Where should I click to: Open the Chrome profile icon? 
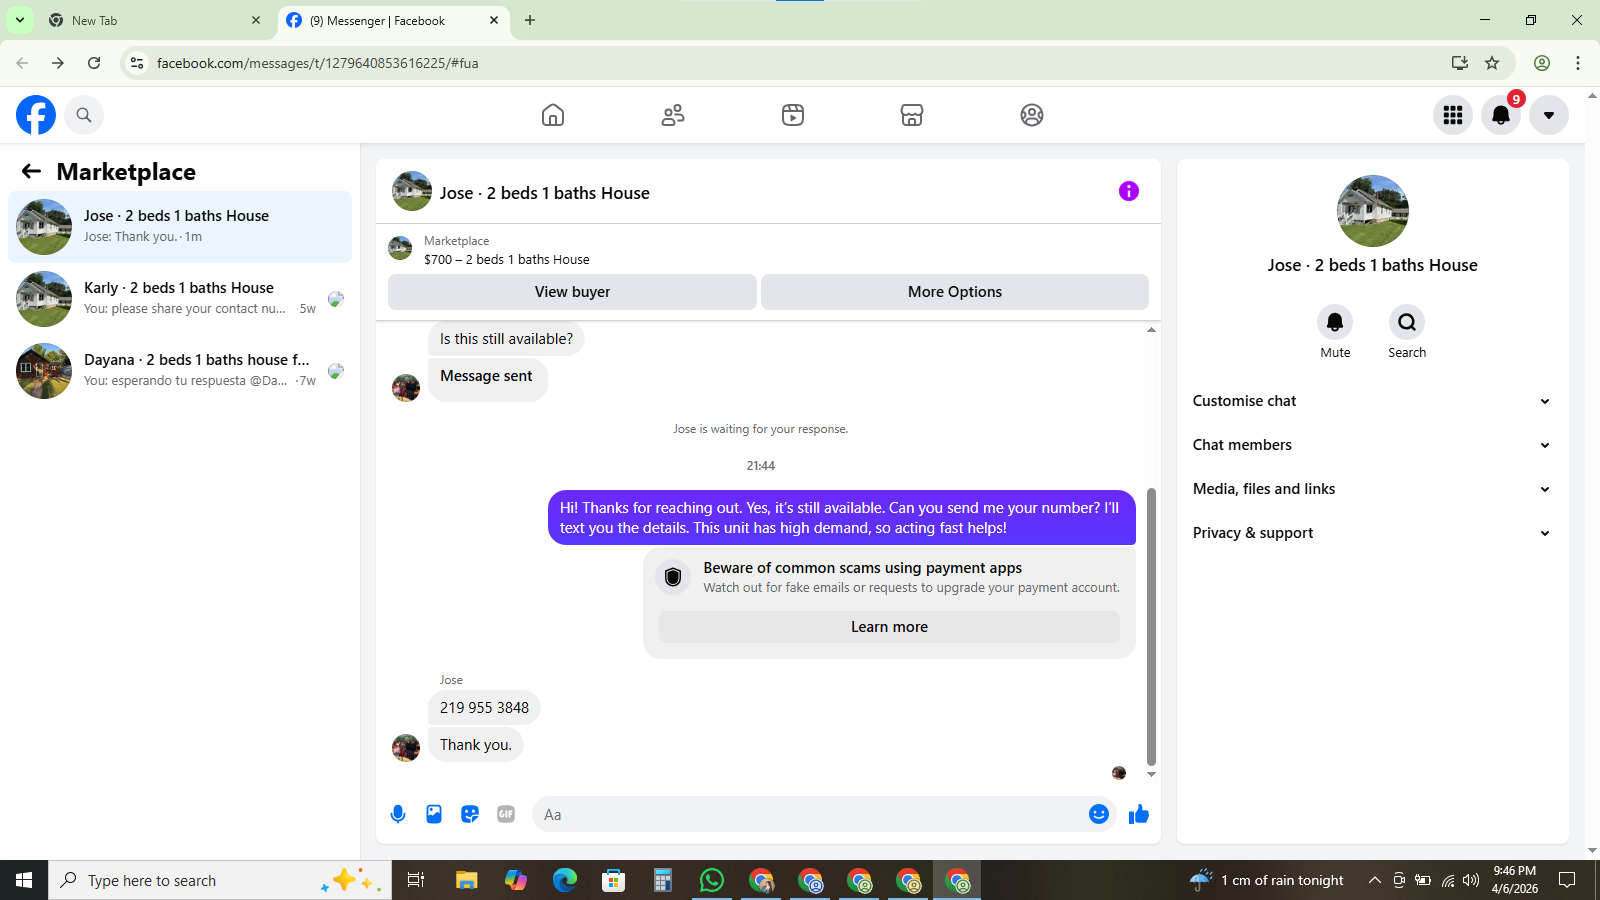click(1542, 63)
